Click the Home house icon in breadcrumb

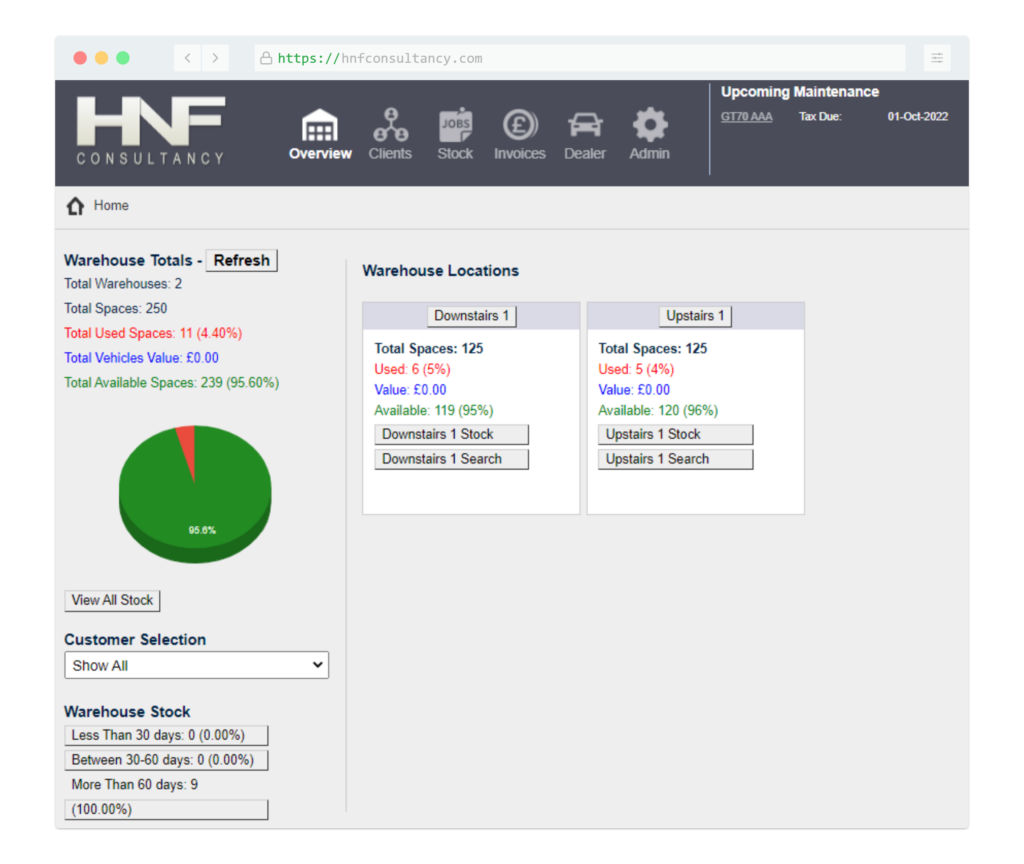tap(75, 206)
